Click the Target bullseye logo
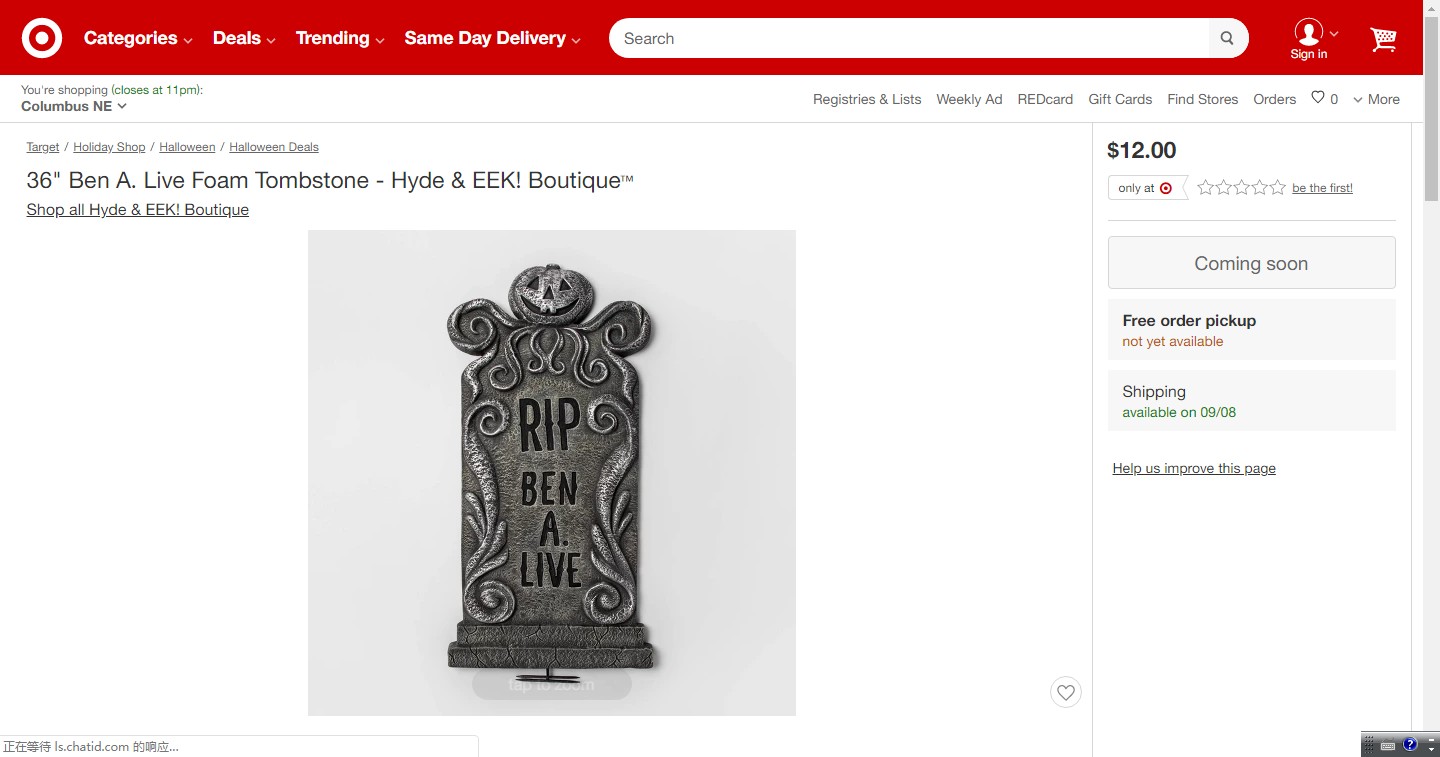This screenshot has height=757, width=1440. tap(42, 38)
